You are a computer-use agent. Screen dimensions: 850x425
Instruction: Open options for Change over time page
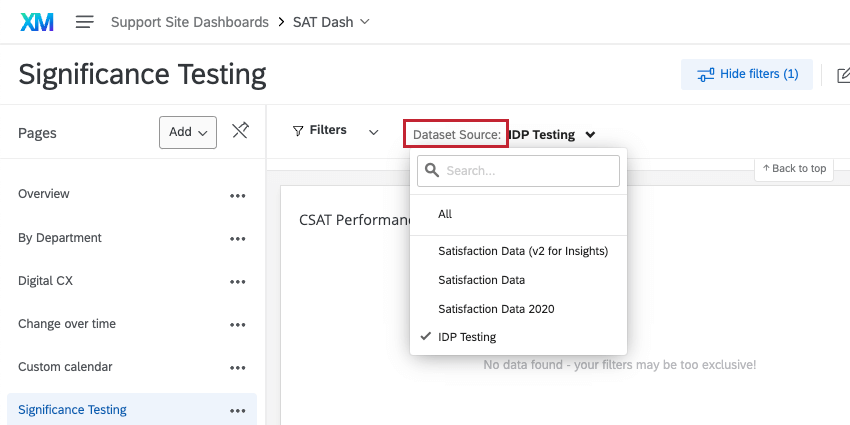tap(238, 325)
